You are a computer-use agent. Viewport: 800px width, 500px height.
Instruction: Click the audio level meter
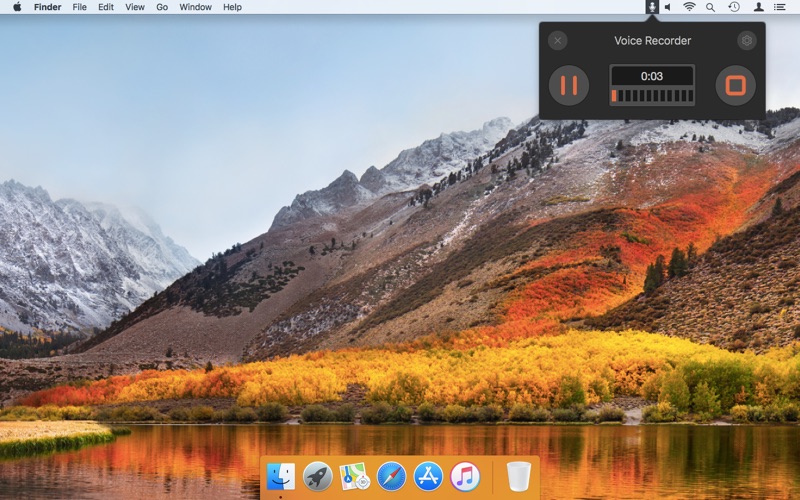pos(652,96)
